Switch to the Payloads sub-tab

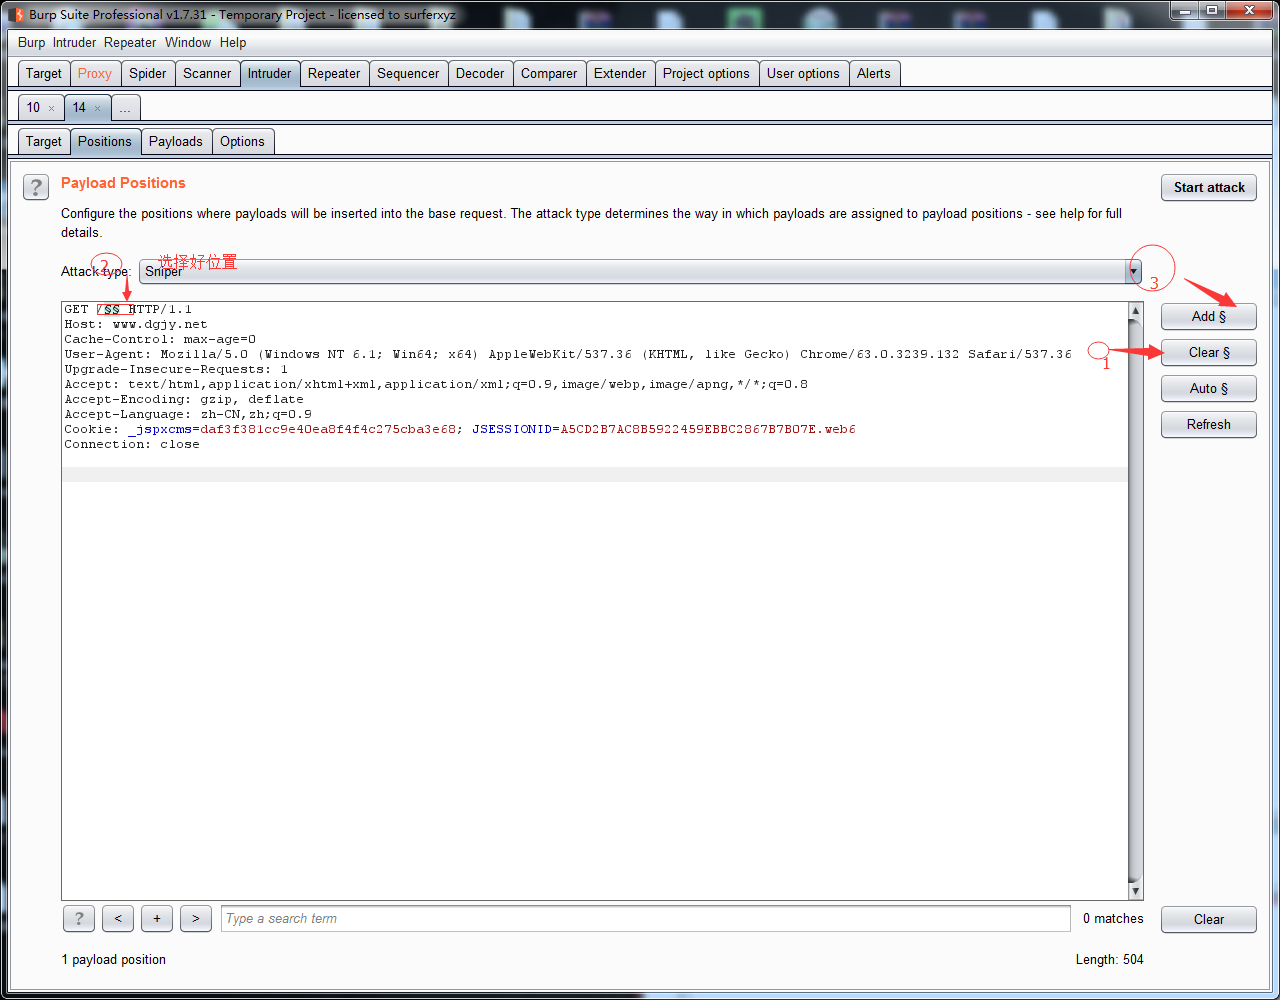point(176,141)
